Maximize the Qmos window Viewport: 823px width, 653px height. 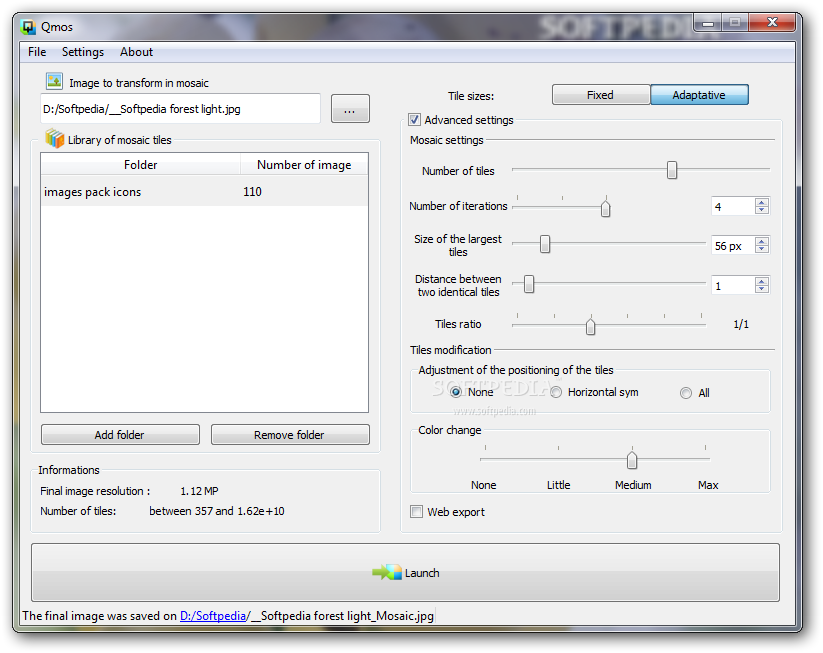(735, 23)
